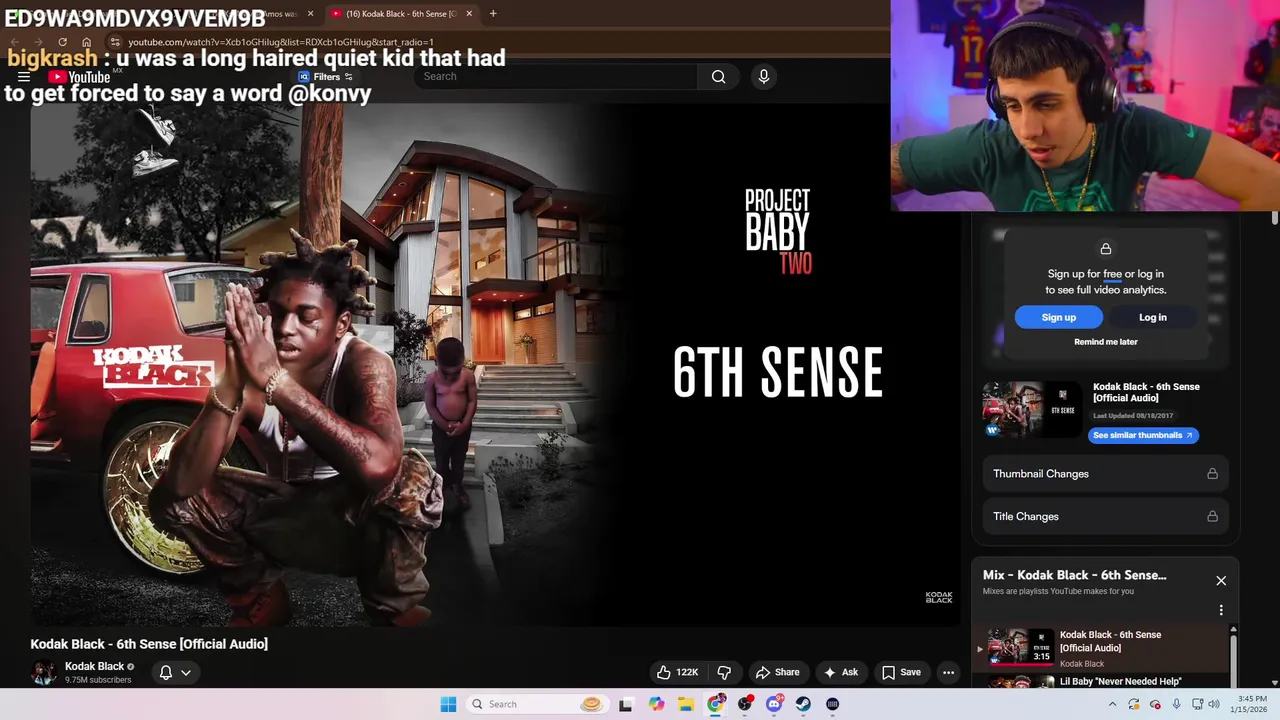
Task: Click the Ask button
Action: (x=840, y=672)
